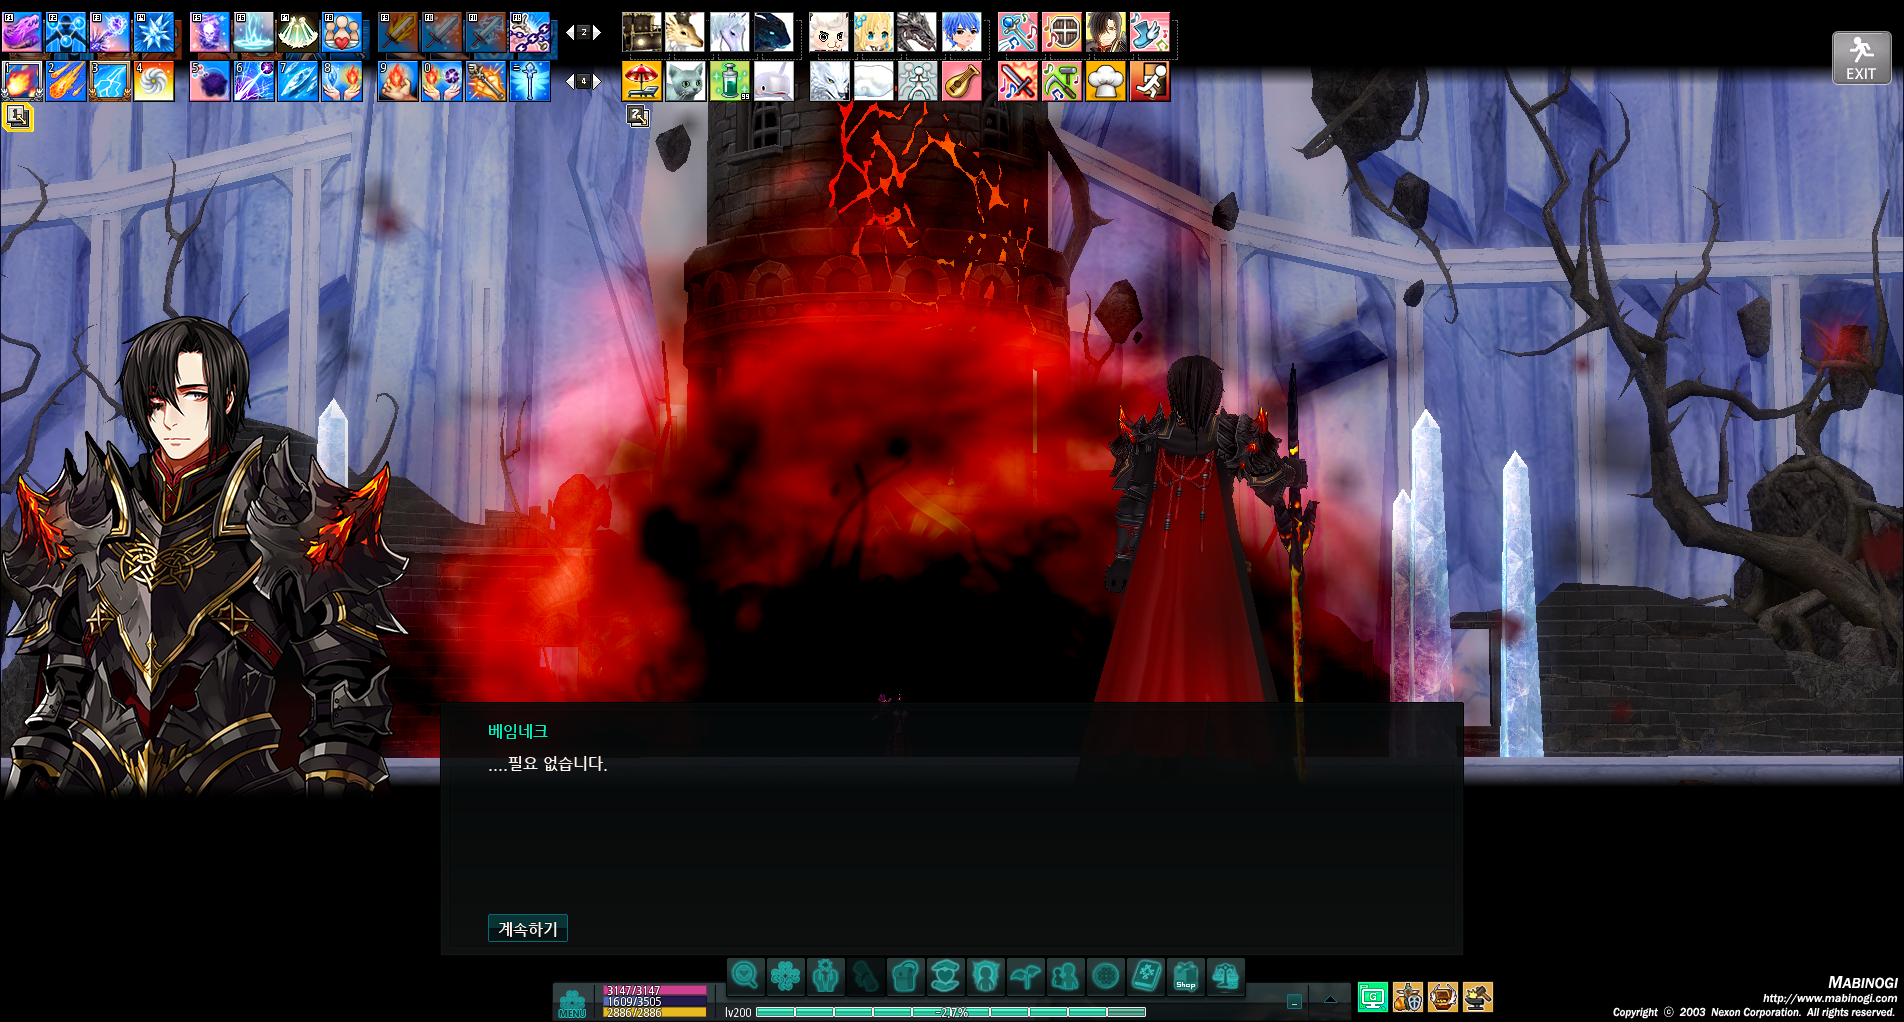1904x1022 pixels.
Task: Summon the white sheep pet
Action: pos(829,32)
